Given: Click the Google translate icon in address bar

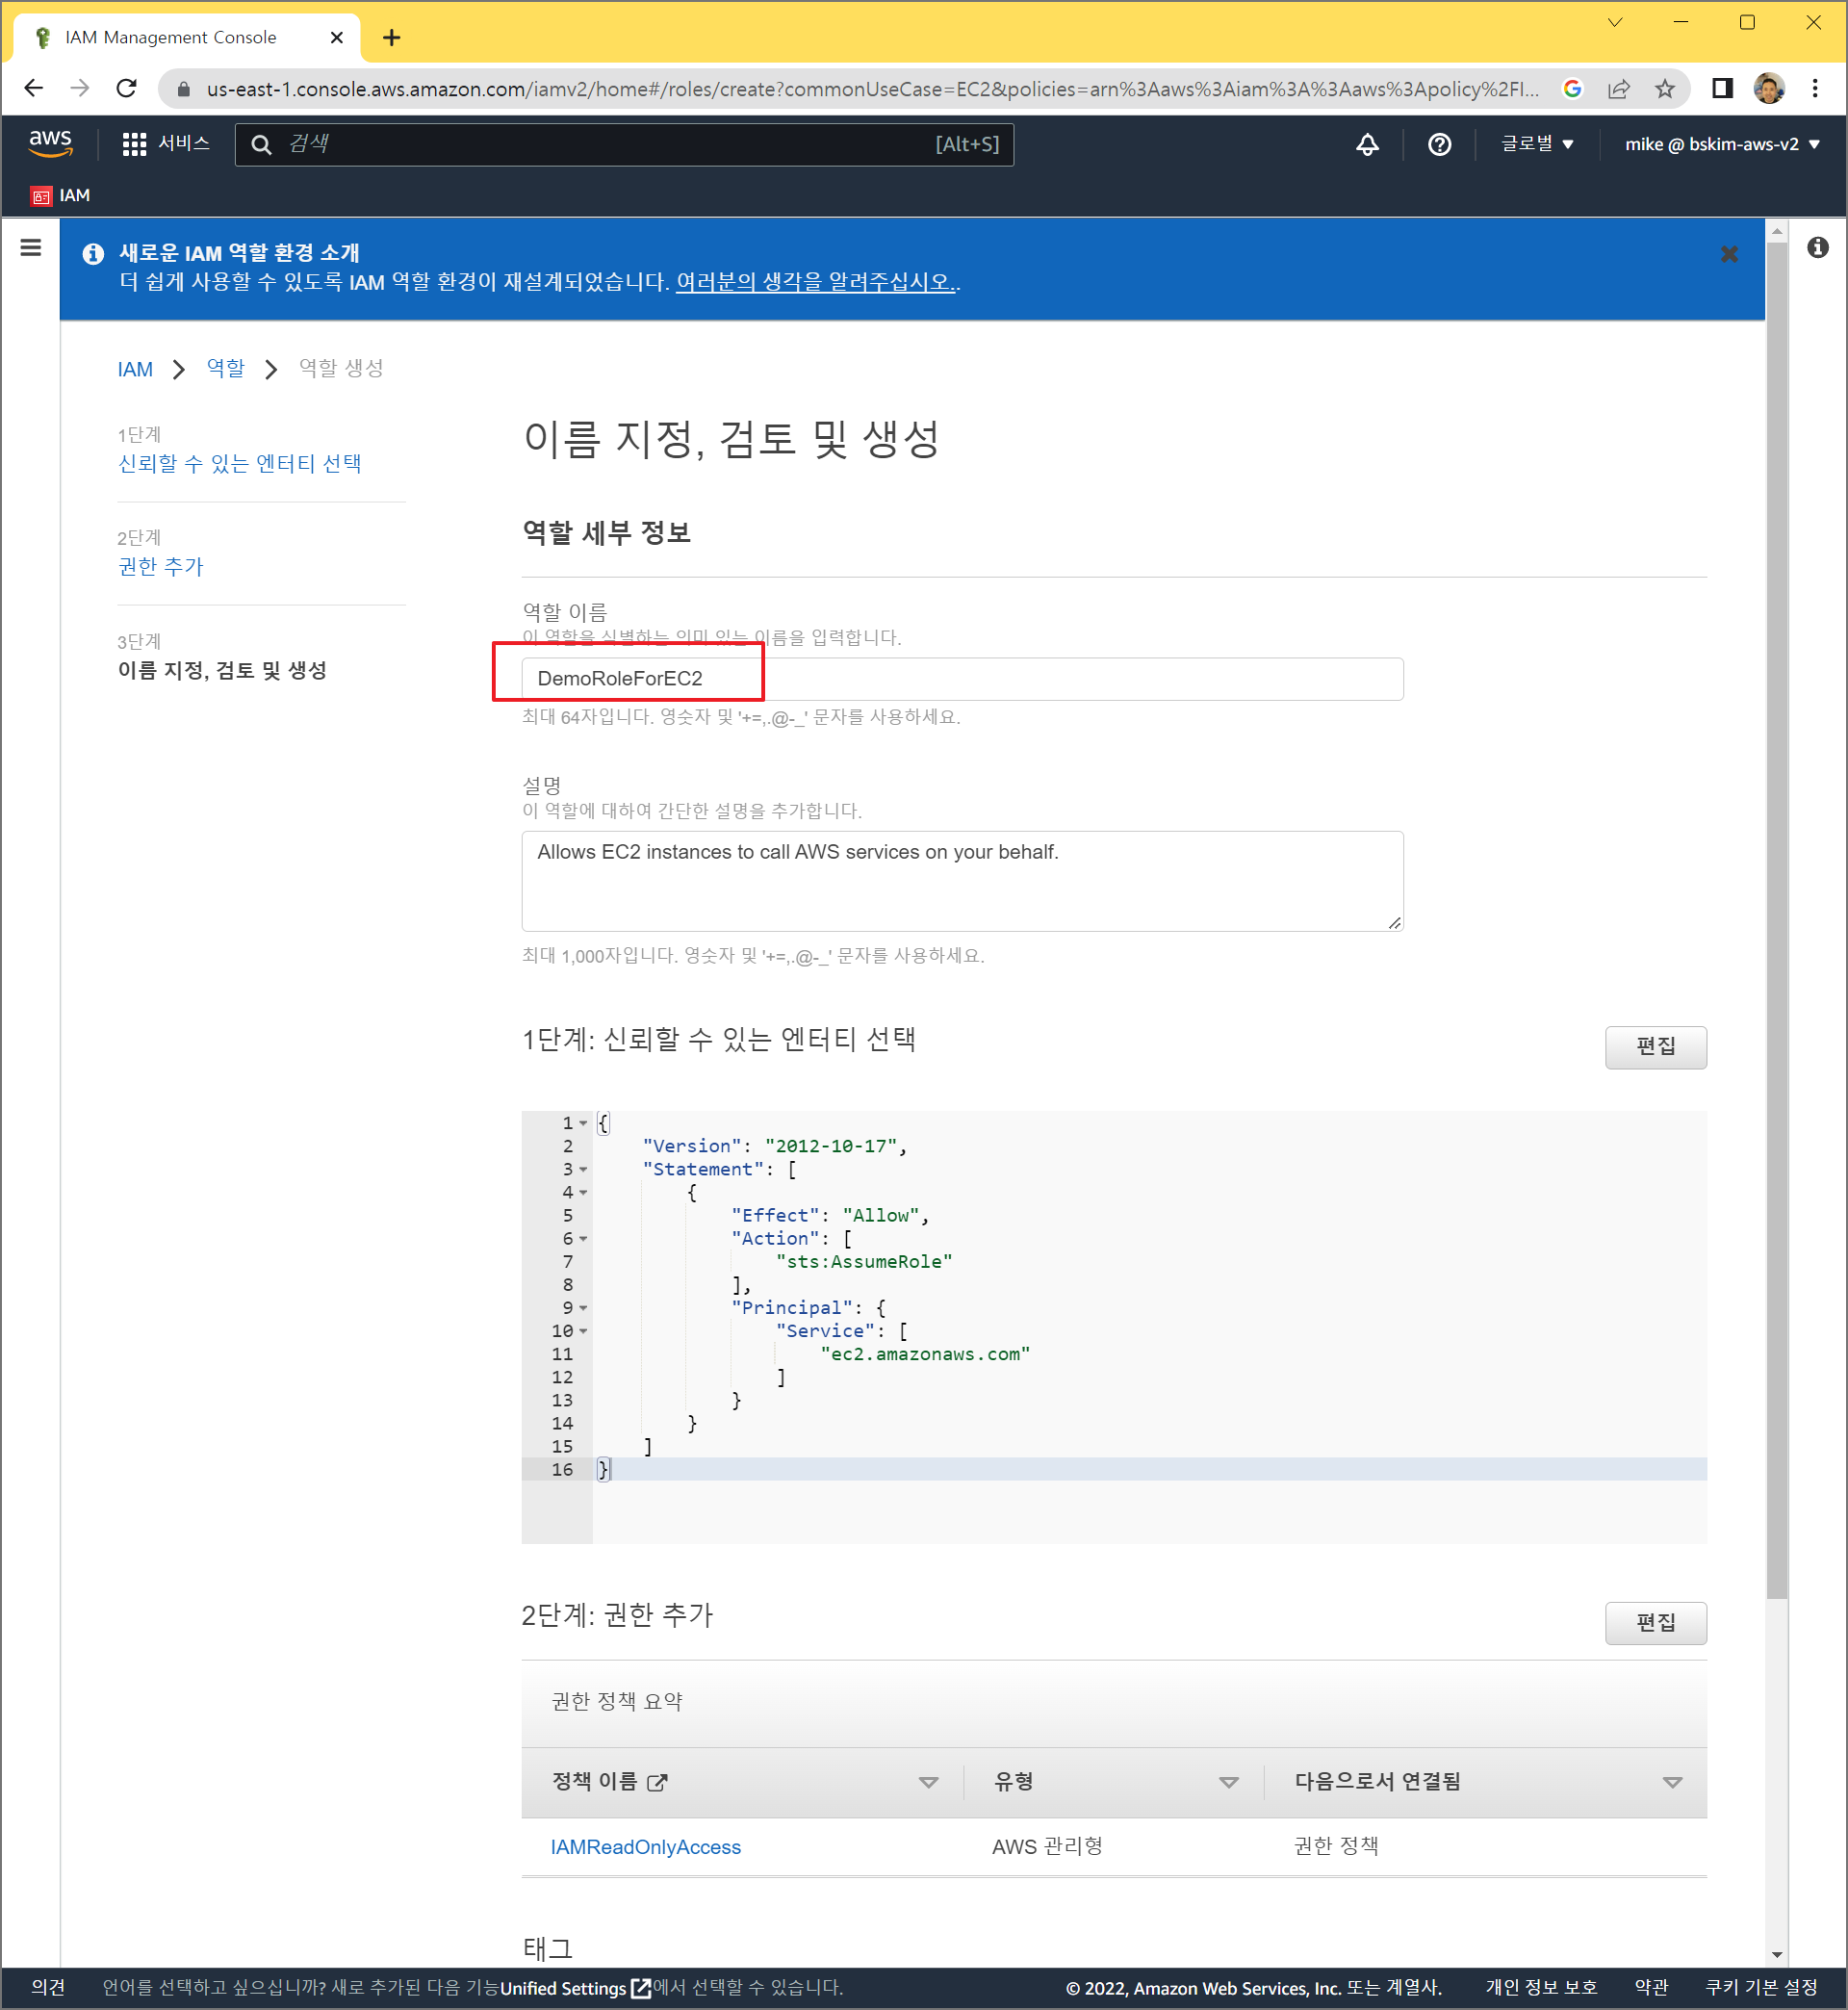Looking at the screenshot, I should pyautogui.click(x=1572, y=88).
